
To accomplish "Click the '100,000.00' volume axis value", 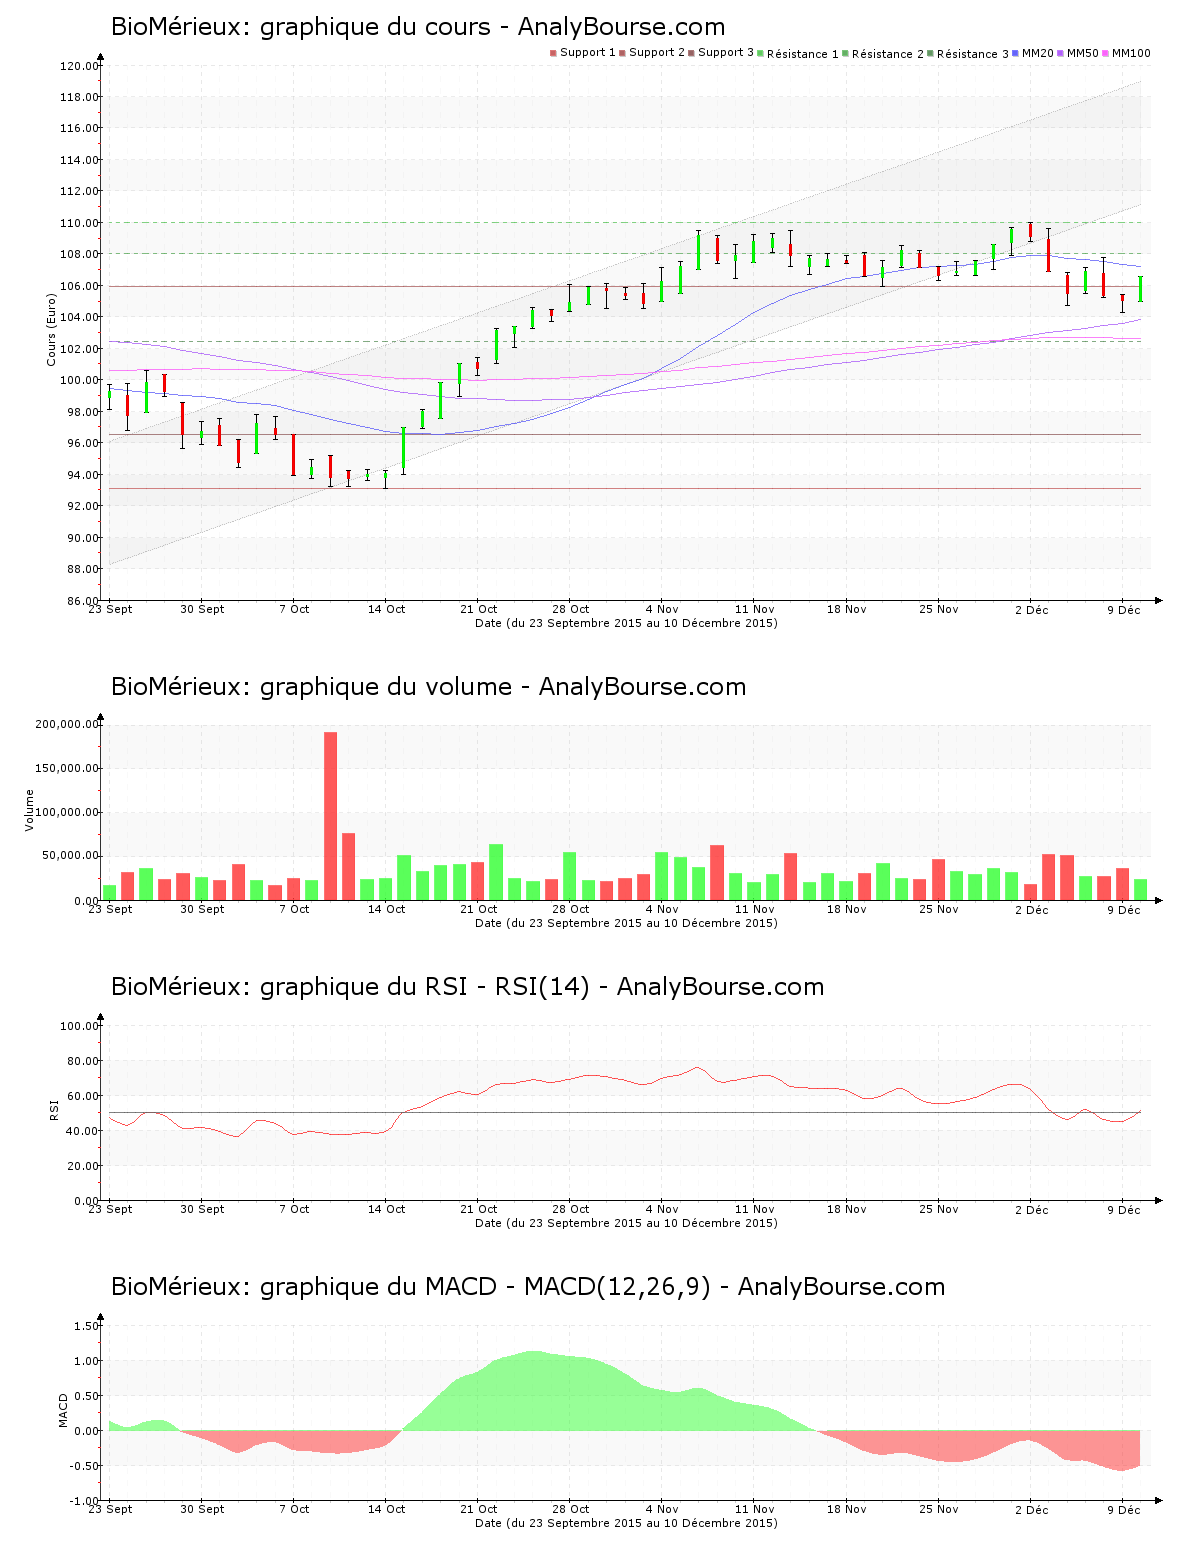I will tap(66, 812).
